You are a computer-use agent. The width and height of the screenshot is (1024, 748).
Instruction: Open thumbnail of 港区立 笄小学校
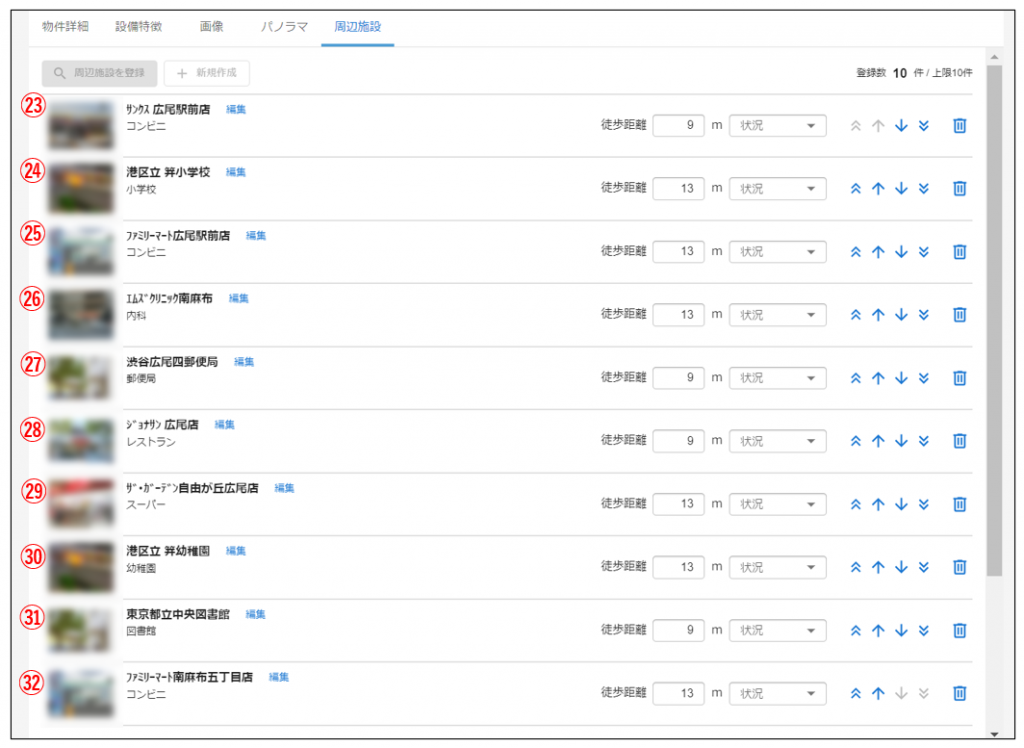(81, 189)
